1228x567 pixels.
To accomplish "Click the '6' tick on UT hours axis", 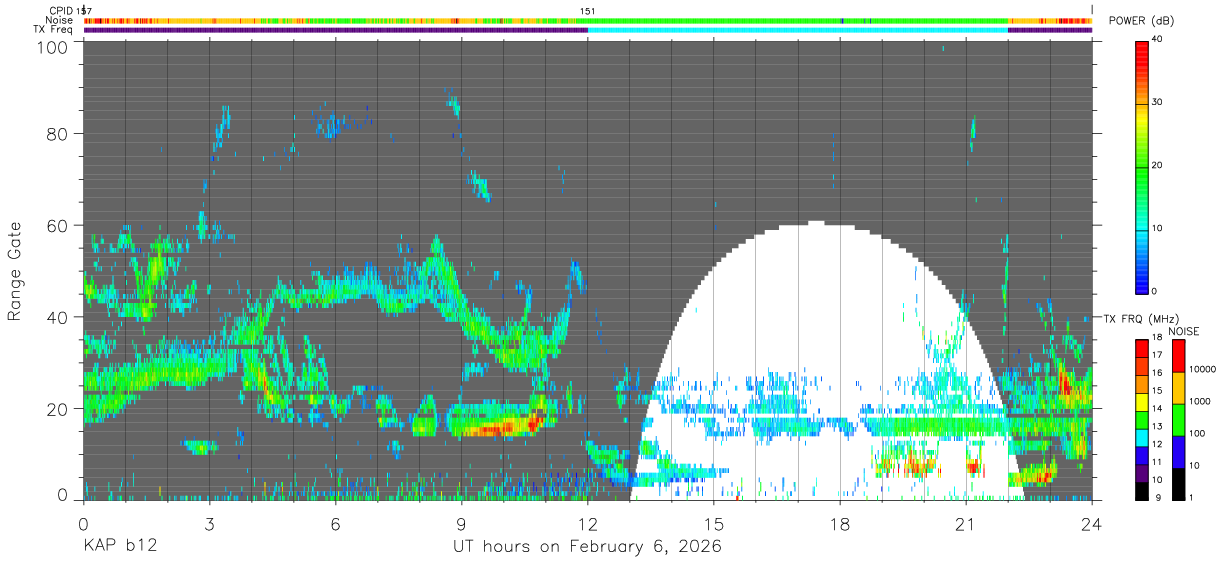I will point(336,524).
